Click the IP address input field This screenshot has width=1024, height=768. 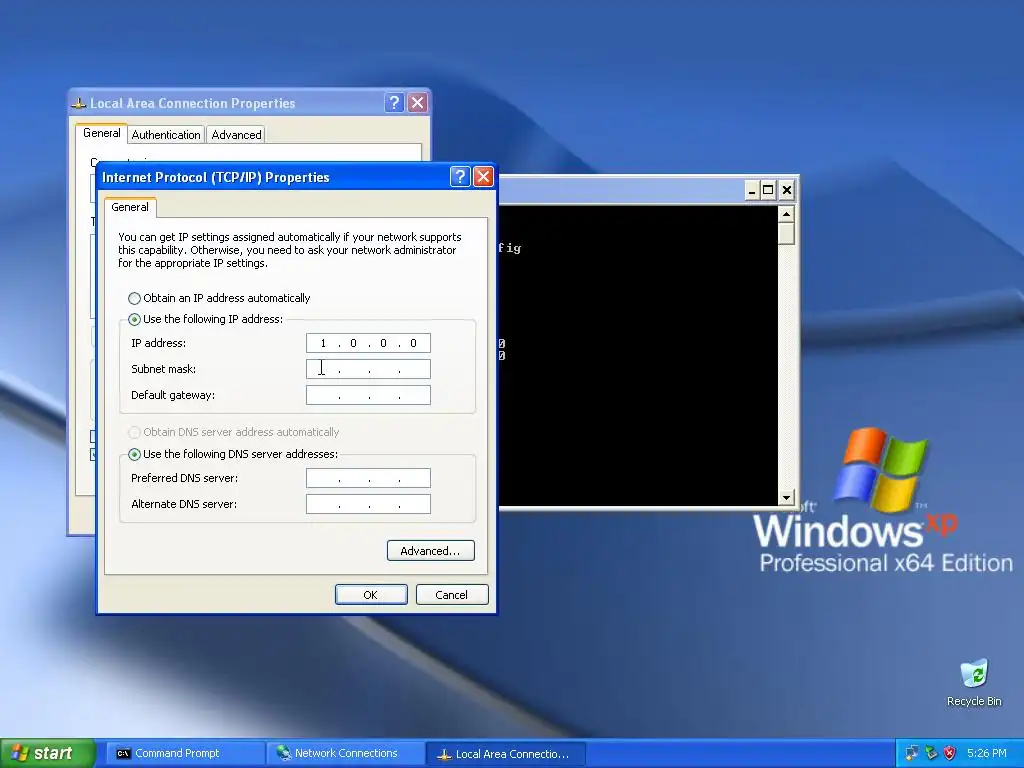[x=368, y=343]
